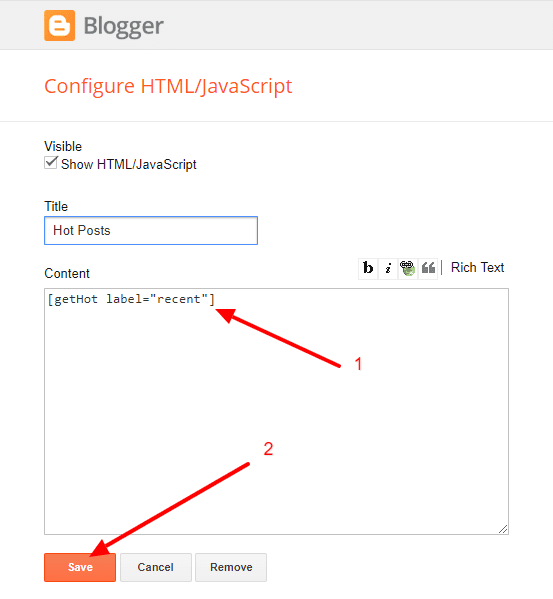553x599 pixels.
Task: Toggle italic formatting button
Action: [388, 268]
